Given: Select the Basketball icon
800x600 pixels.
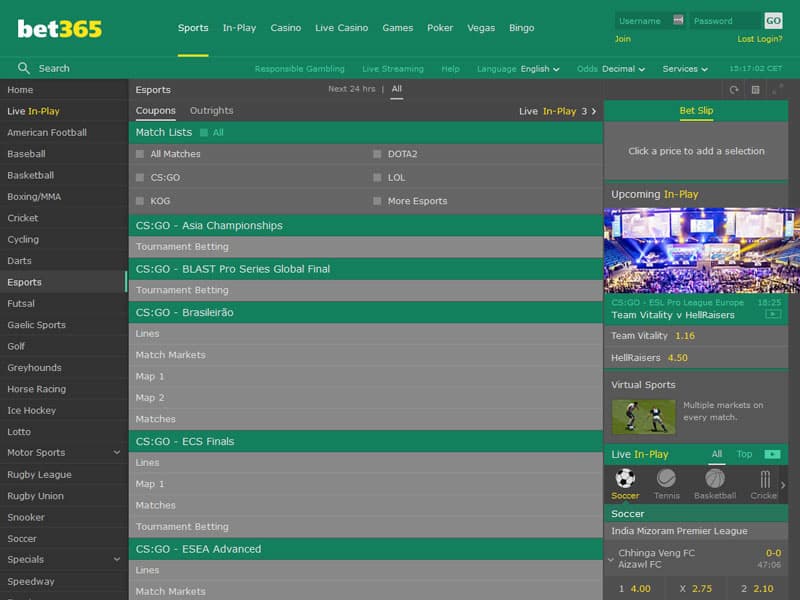Looking at the screenshot, I should pos(714,479).
